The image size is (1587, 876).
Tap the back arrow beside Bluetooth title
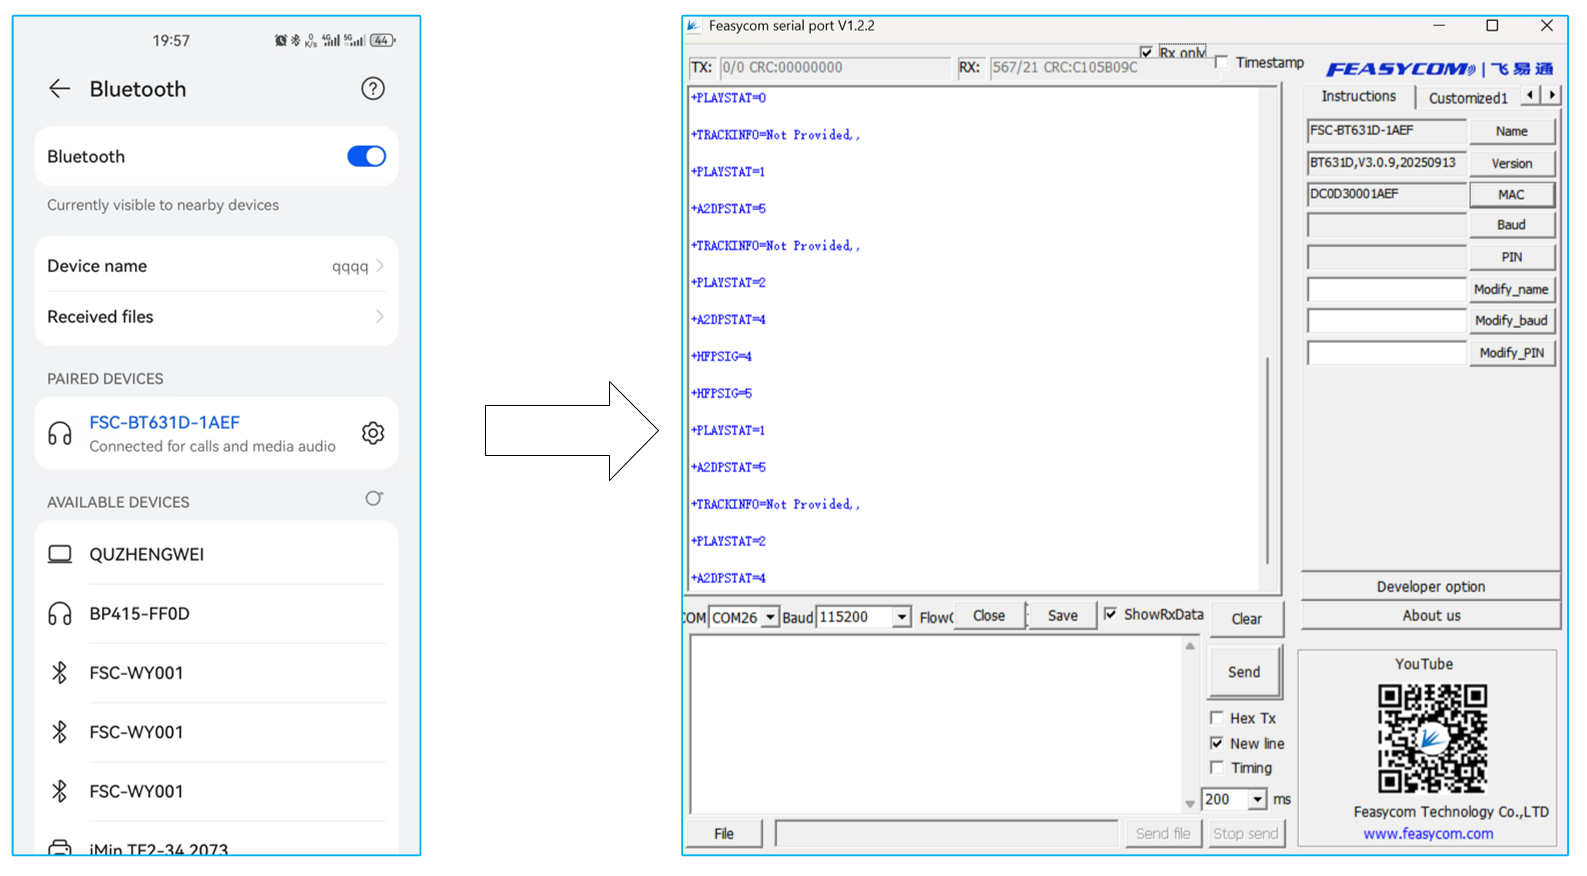(60, 89)
